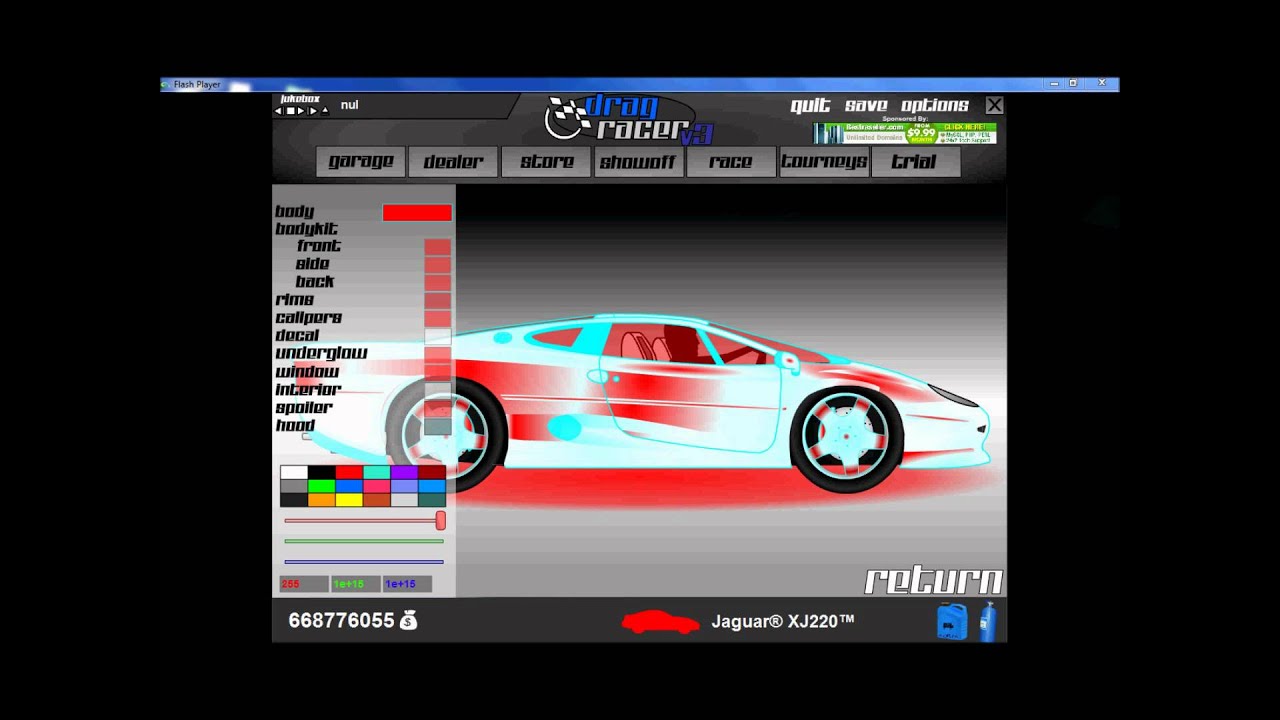Open the garage tab

click(x=361, y=162)
